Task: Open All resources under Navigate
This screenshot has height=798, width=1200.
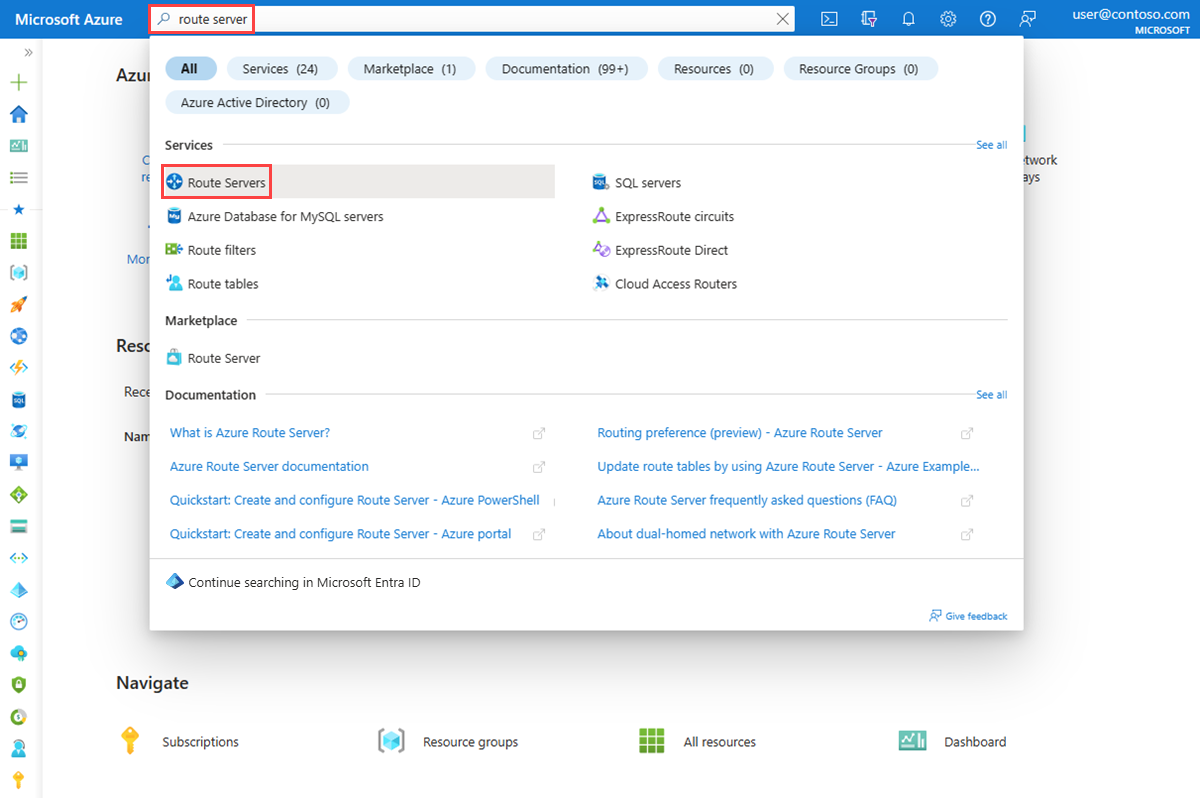Action: 698,741
